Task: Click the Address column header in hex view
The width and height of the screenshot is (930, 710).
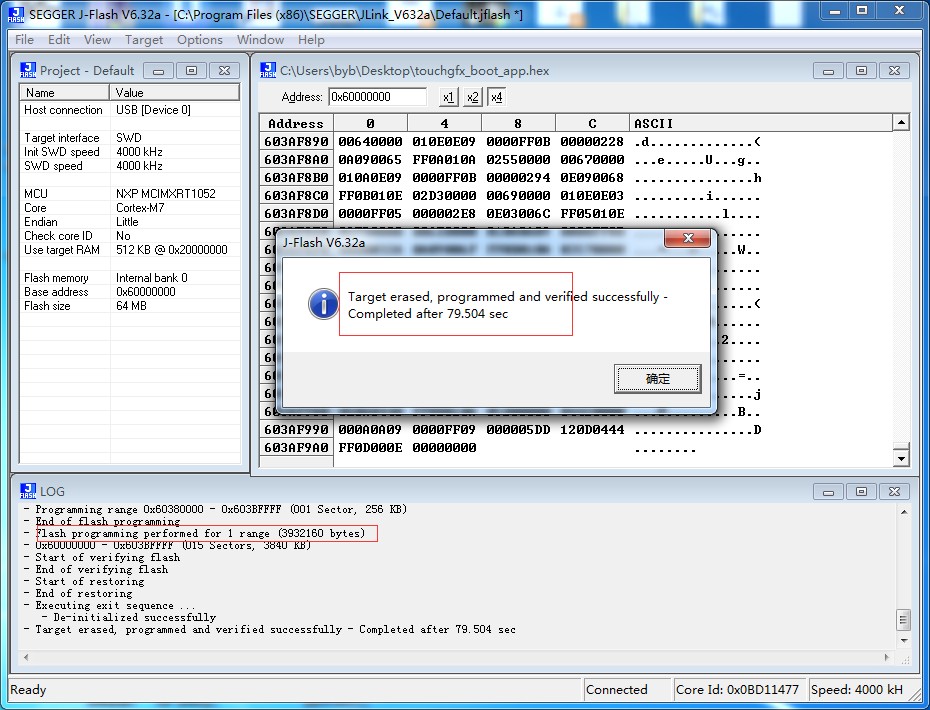Action: click(x=297, y=123)
